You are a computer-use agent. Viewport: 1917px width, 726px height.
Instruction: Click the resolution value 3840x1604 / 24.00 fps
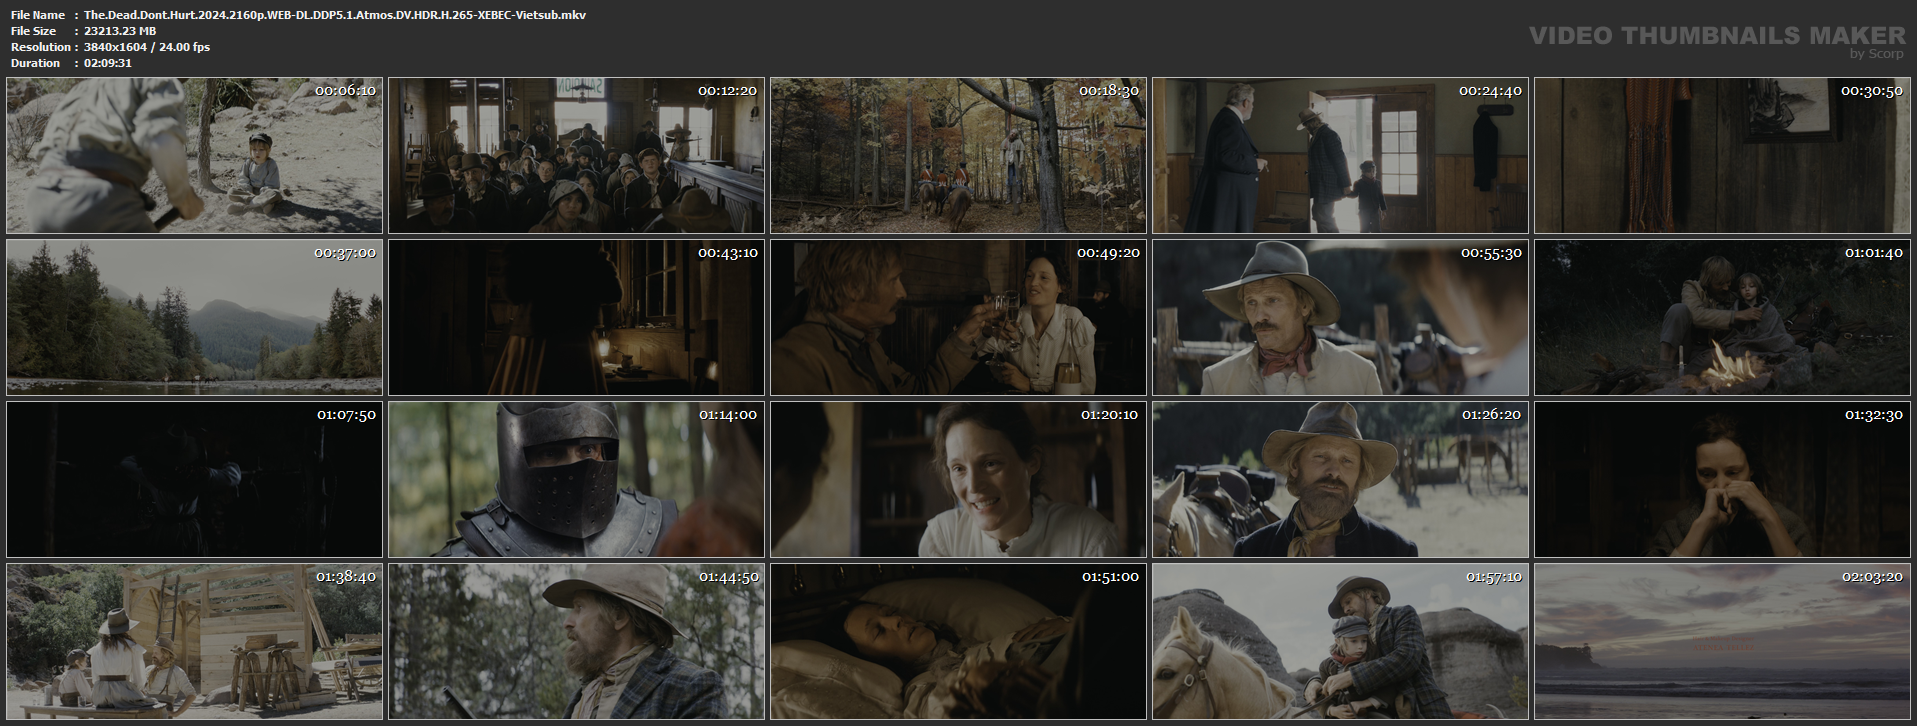click(x=147, y=47)
